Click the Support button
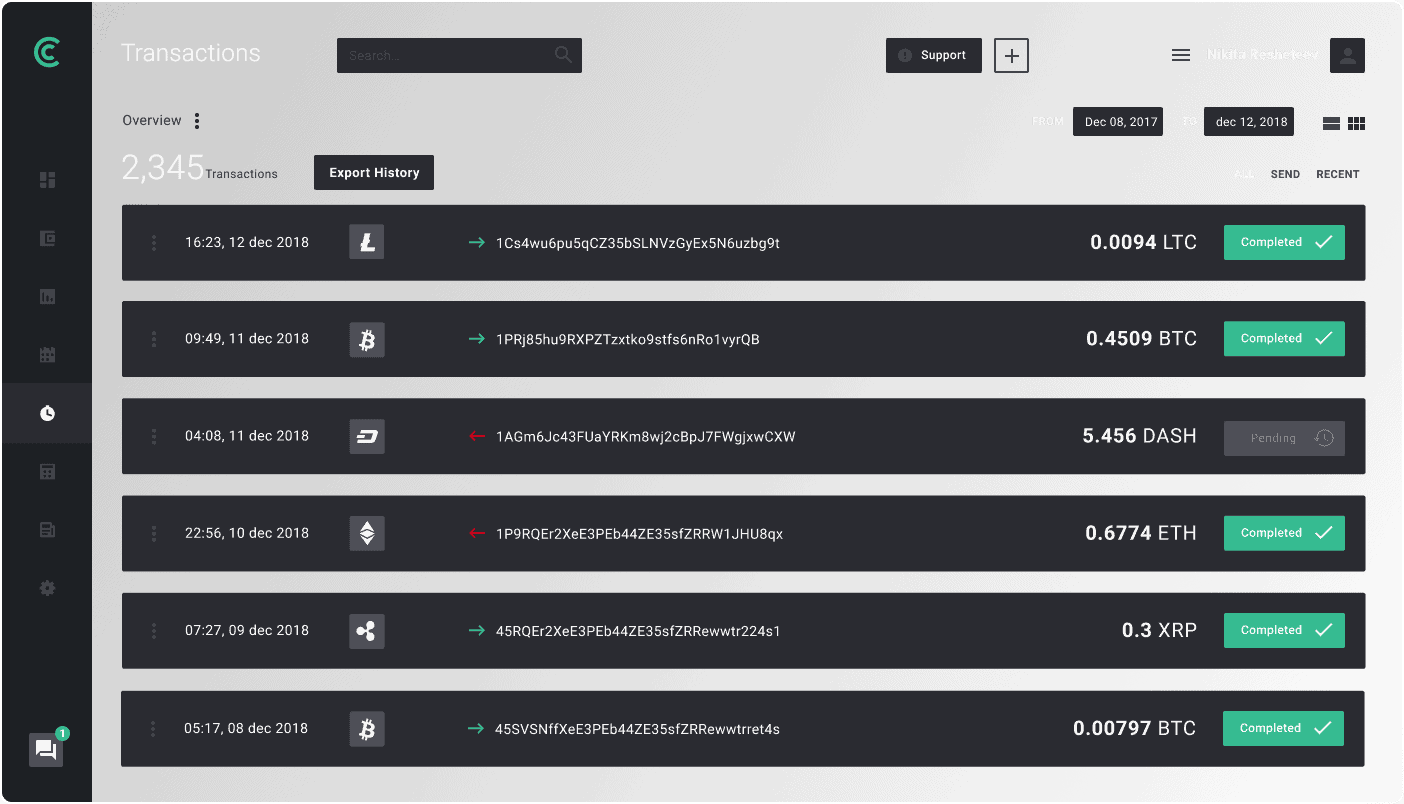This screenshot has width=1404, height=804. [x=933, y=56]
